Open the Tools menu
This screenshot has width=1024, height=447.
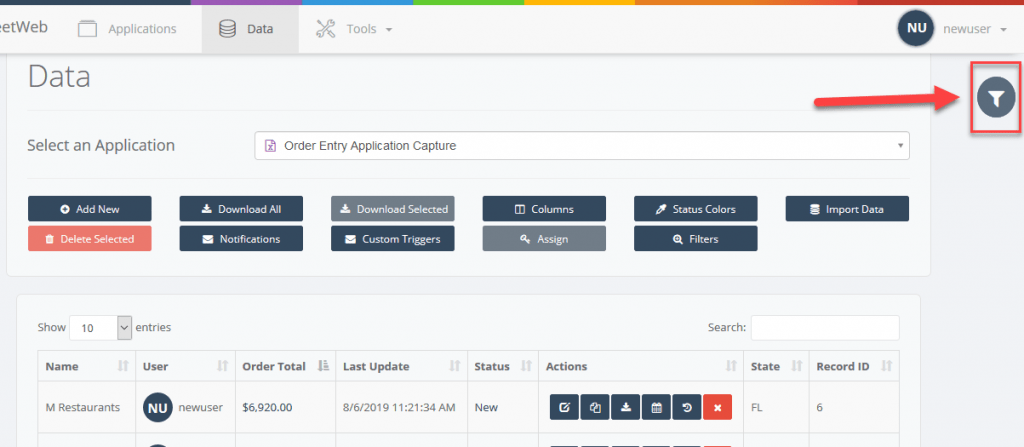pyautogui.click(x=354, y=29)
